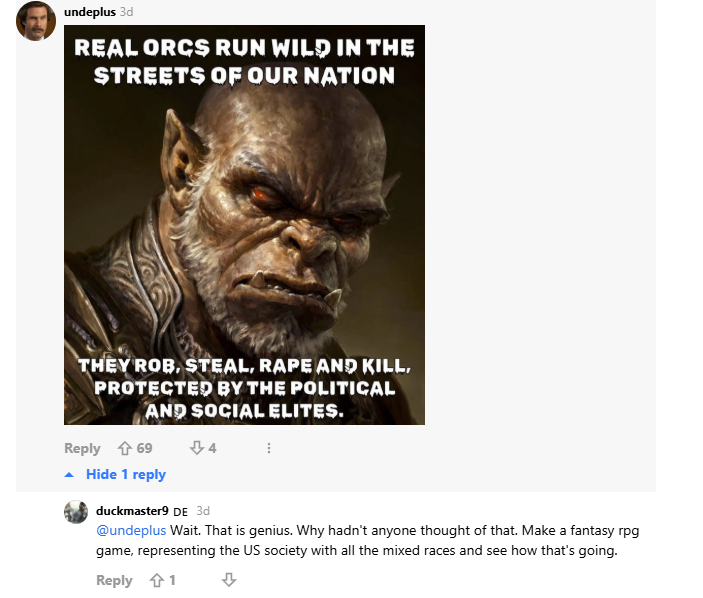Viewport: 703px width, 598px height.
Task: Open the undeplus username link
Action: pyautogui.click(x=90, y=12)
